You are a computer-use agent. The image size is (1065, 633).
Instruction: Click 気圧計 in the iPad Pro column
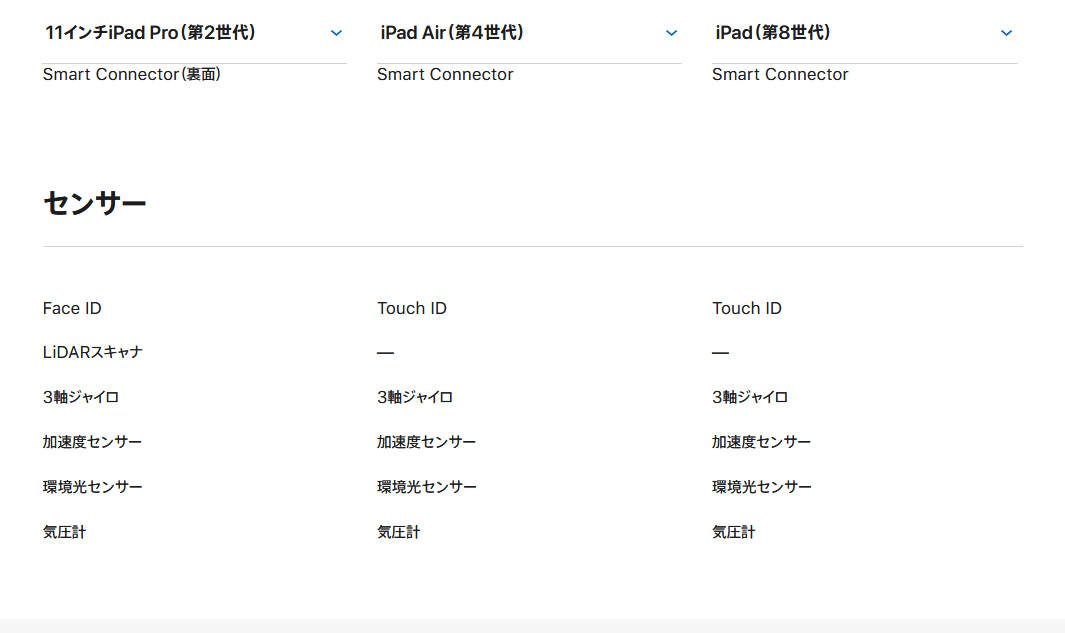(65, 532)
